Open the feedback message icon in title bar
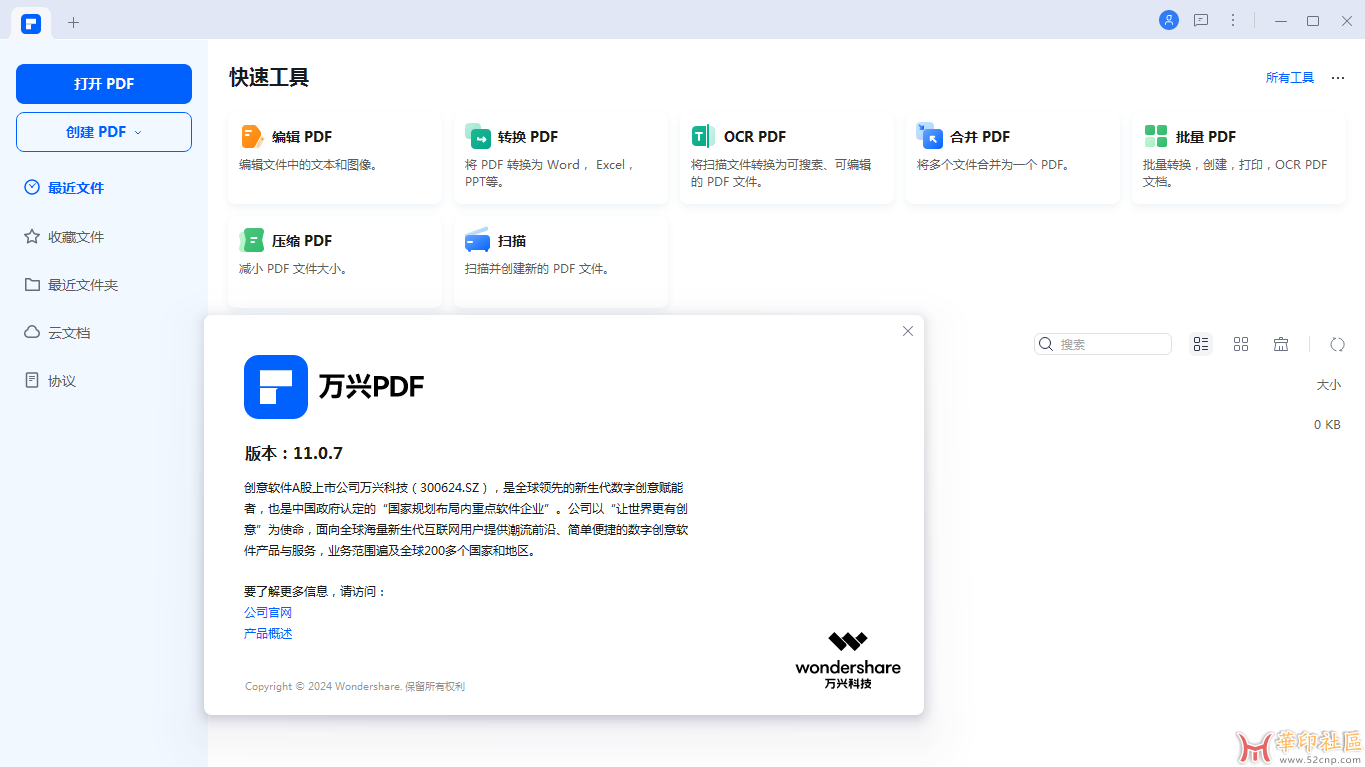This screenshot has height=767, width=1365. (1201, 20)
